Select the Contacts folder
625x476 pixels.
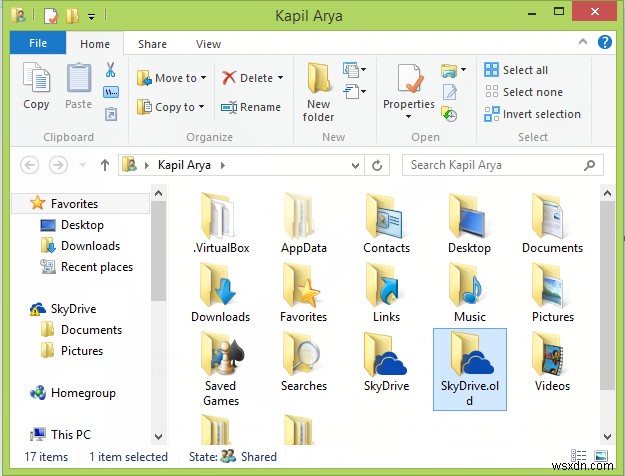[x=387, y=223]
